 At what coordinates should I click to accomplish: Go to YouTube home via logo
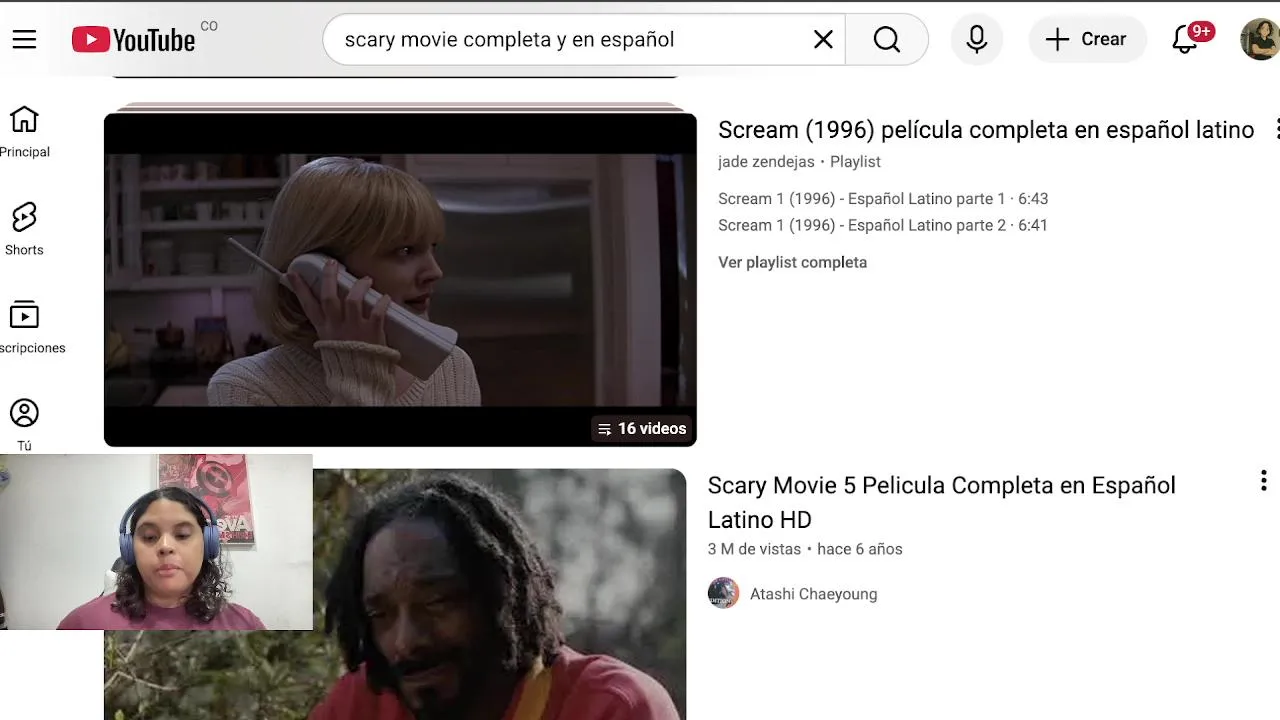tap(133, 39)
